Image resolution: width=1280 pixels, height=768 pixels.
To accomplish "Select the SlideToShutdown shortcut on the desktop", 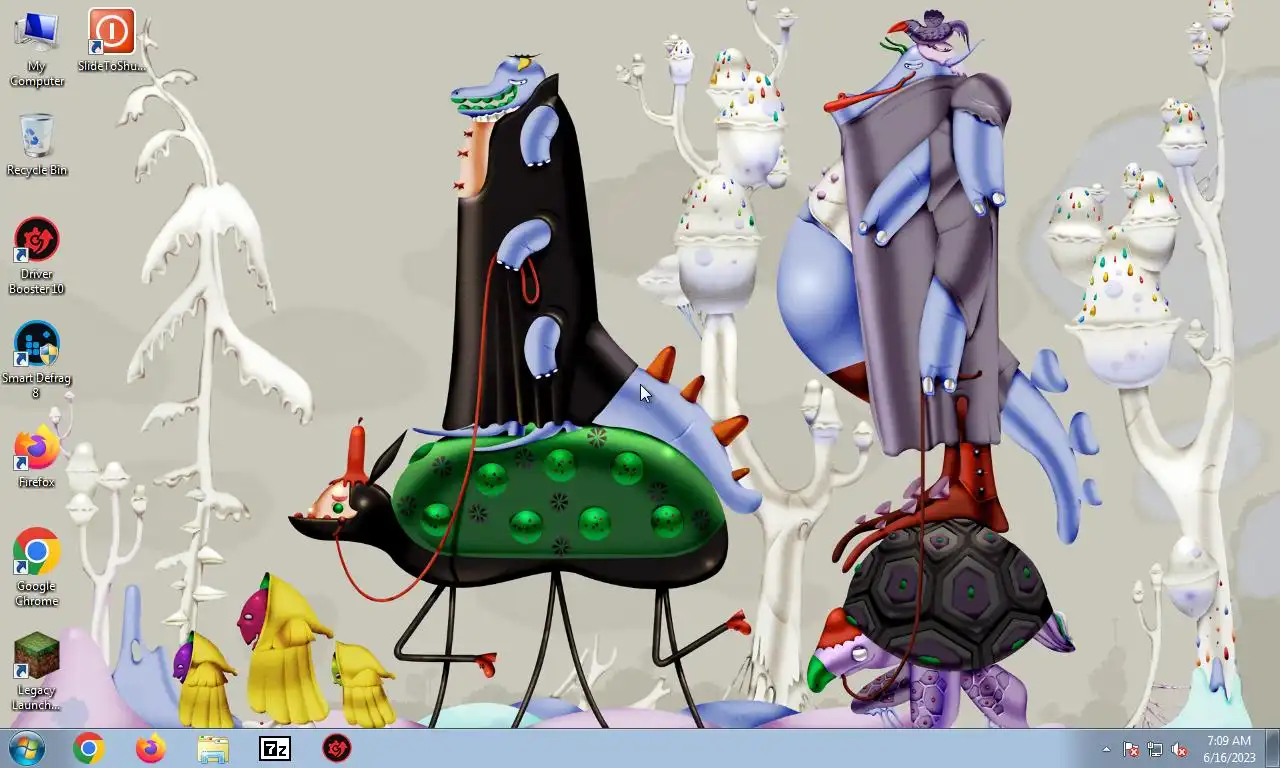I will pyautogui.click(x=111, y=40).
